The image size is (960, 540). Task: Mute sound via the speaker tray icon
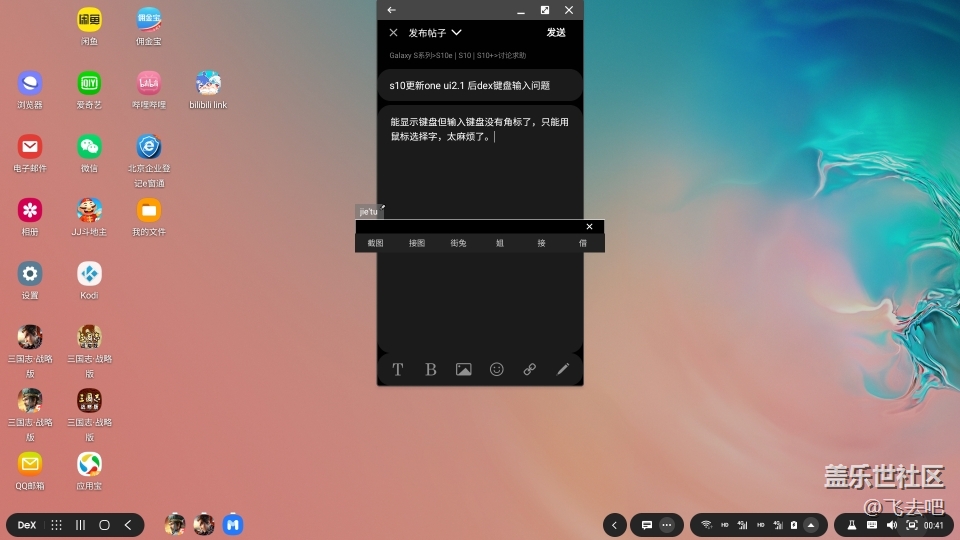pyautogui.click(x=892, y=525)
